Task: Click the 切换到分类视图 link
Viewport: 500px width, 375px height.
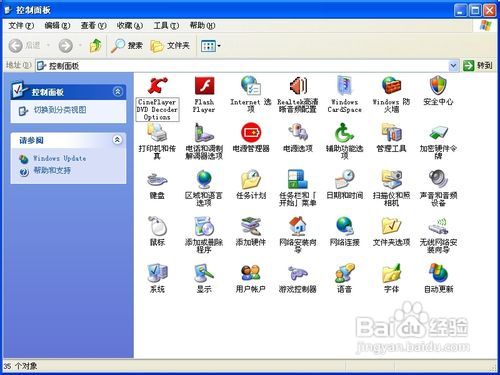Action: (60, 110)
